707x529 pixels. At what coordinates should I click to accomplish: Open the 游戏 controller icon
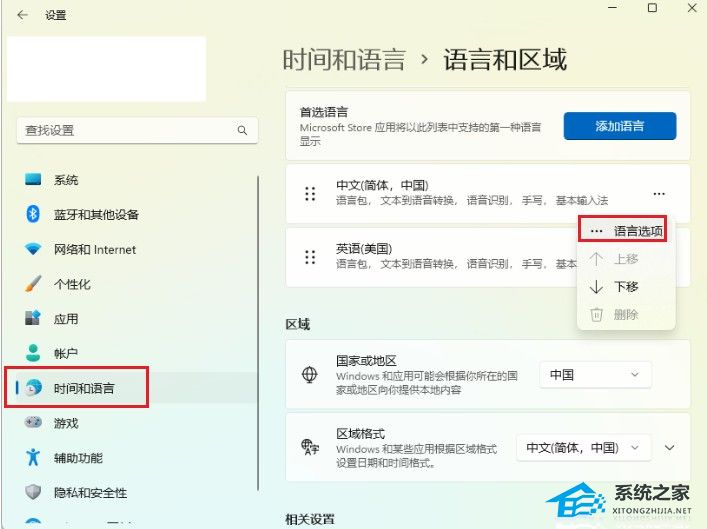33,423
